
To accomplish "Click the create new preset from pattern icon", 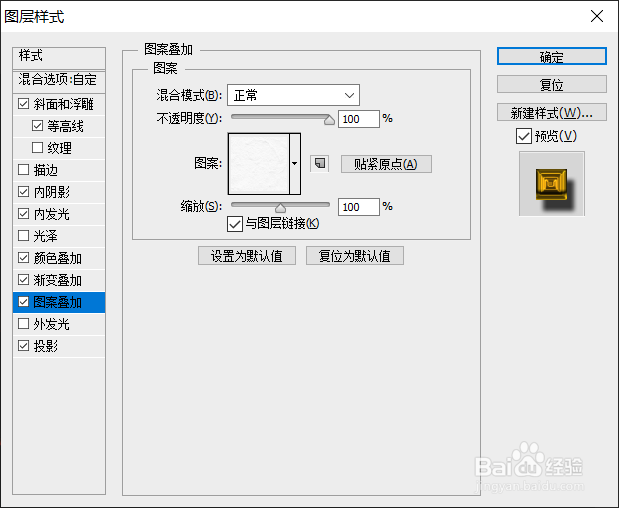I will click(x=319, y=163).
